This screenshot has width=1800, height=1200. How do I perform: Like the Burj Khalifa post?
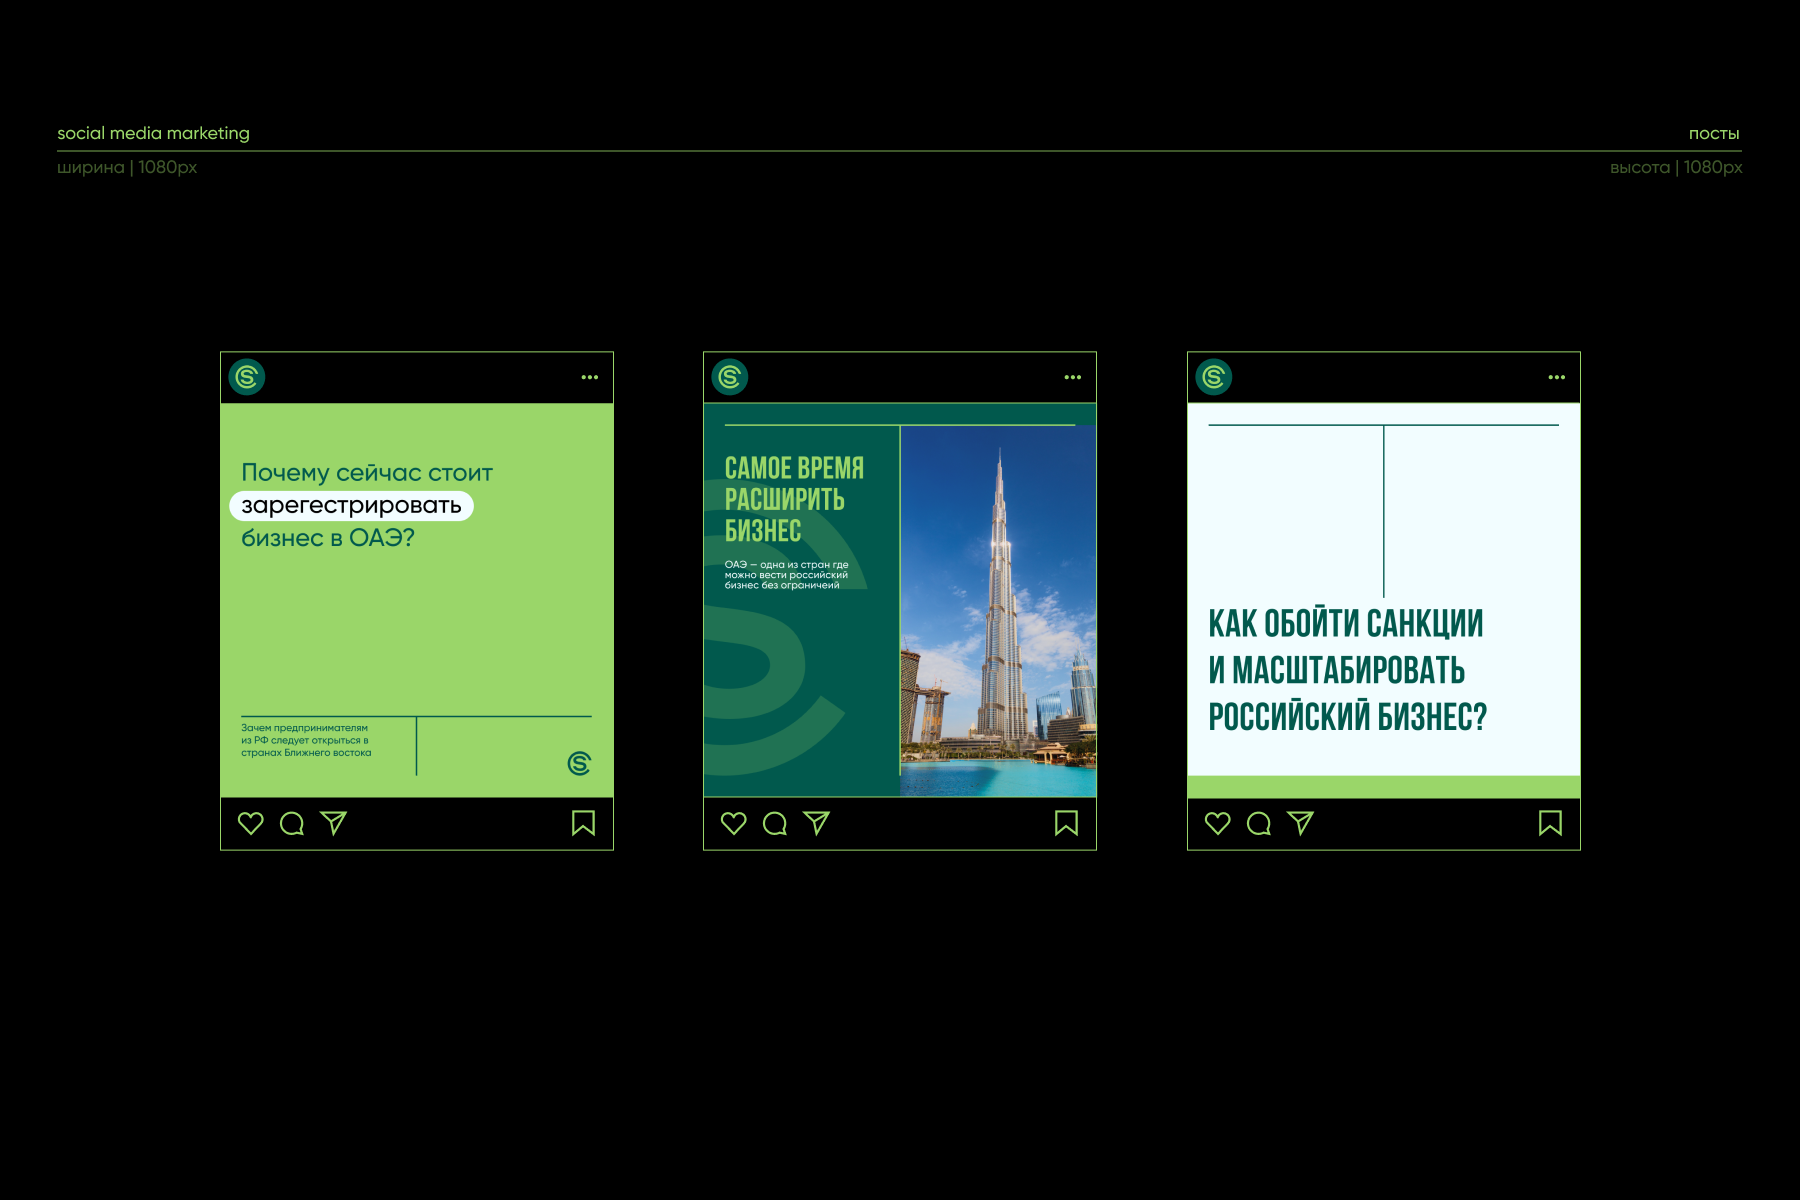click(733, 823)
